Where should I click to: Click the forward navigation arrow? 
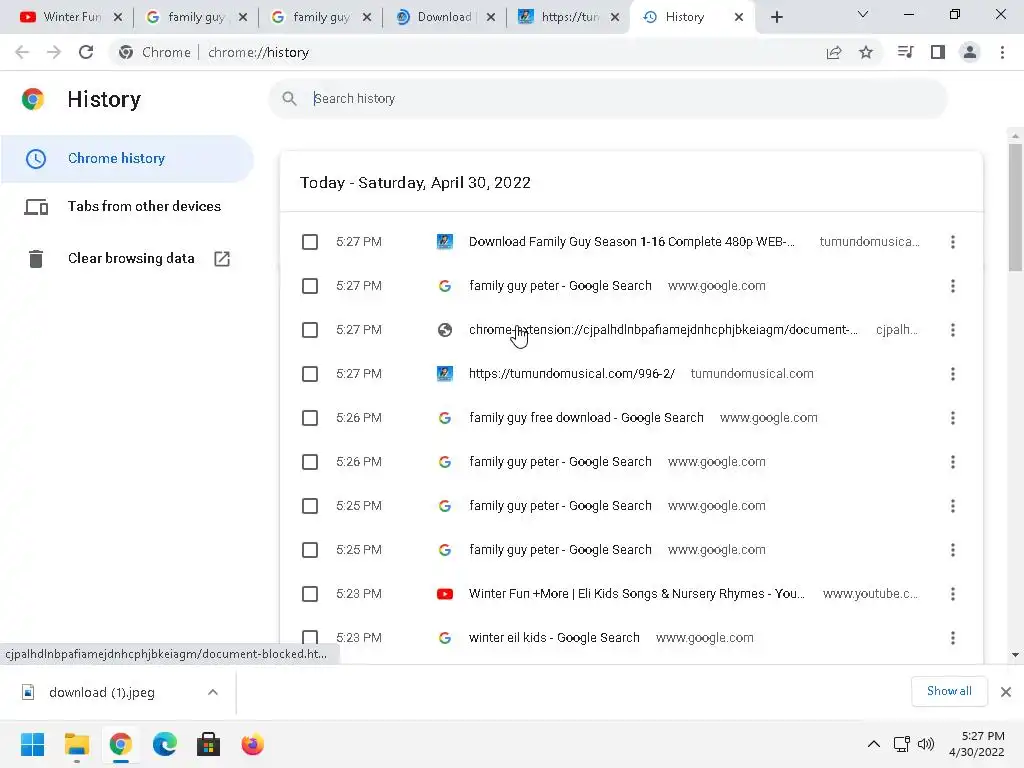click(x=54, y=52)
